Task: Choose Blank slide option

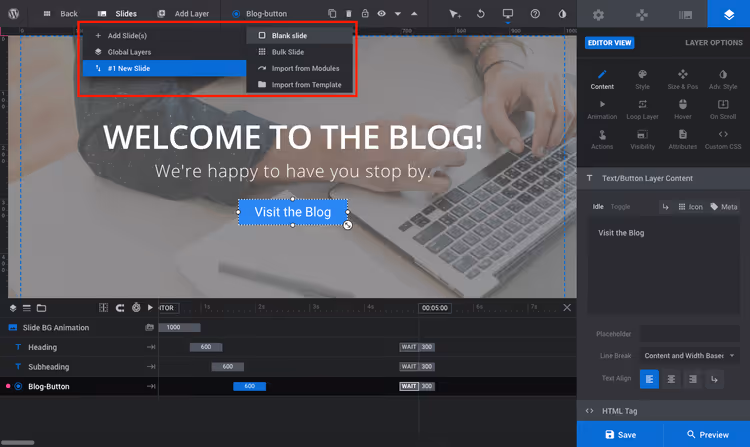Action: [x=299, y=35]
